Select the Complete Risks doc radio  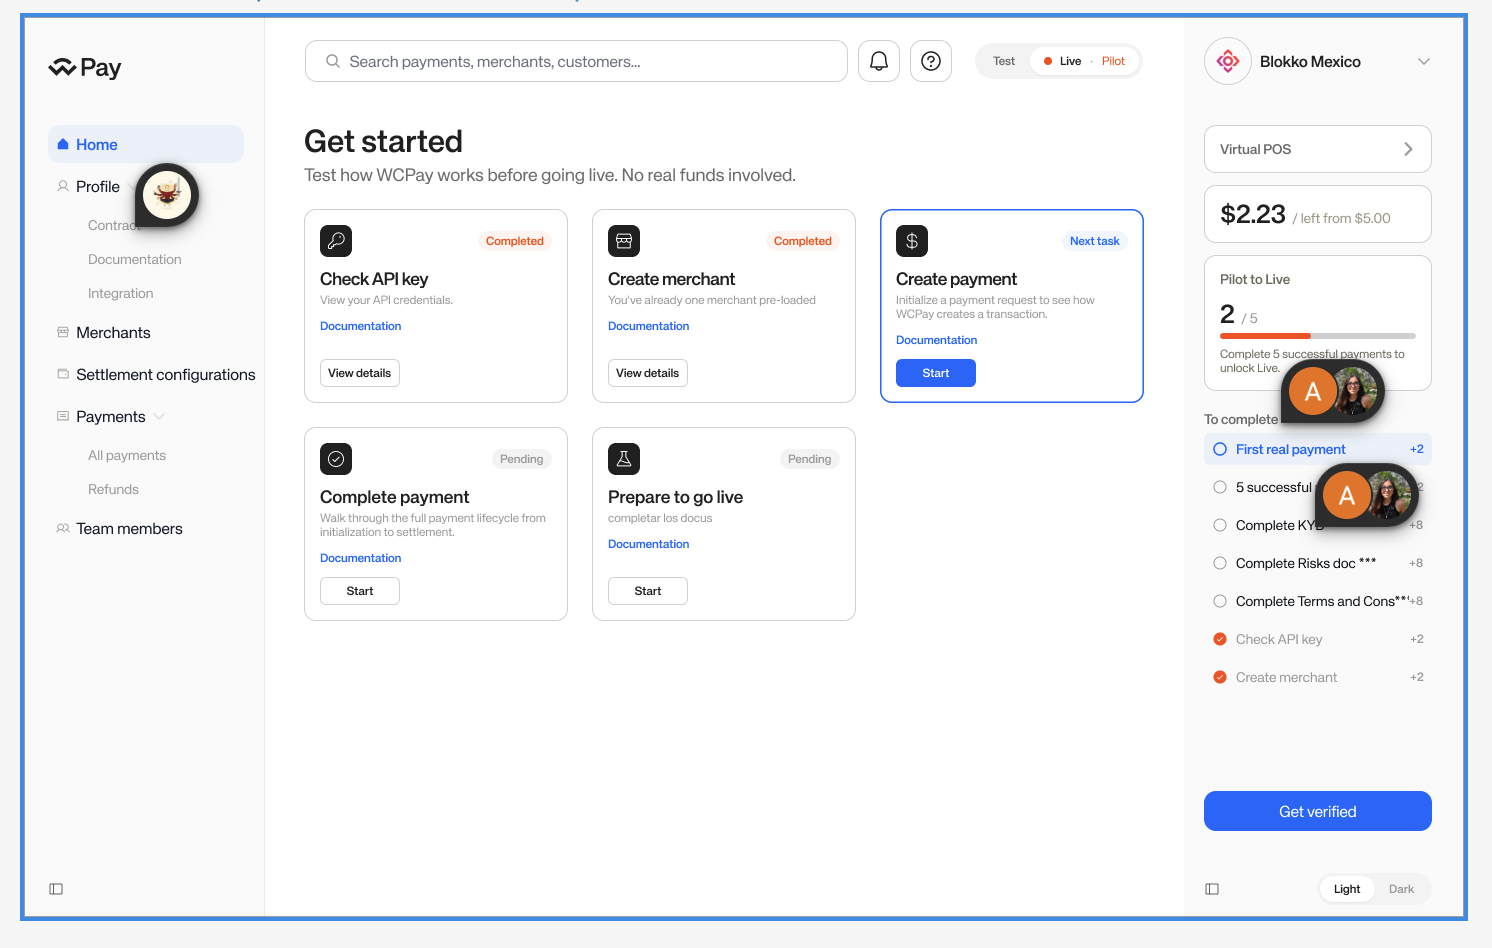(1220, 563)
